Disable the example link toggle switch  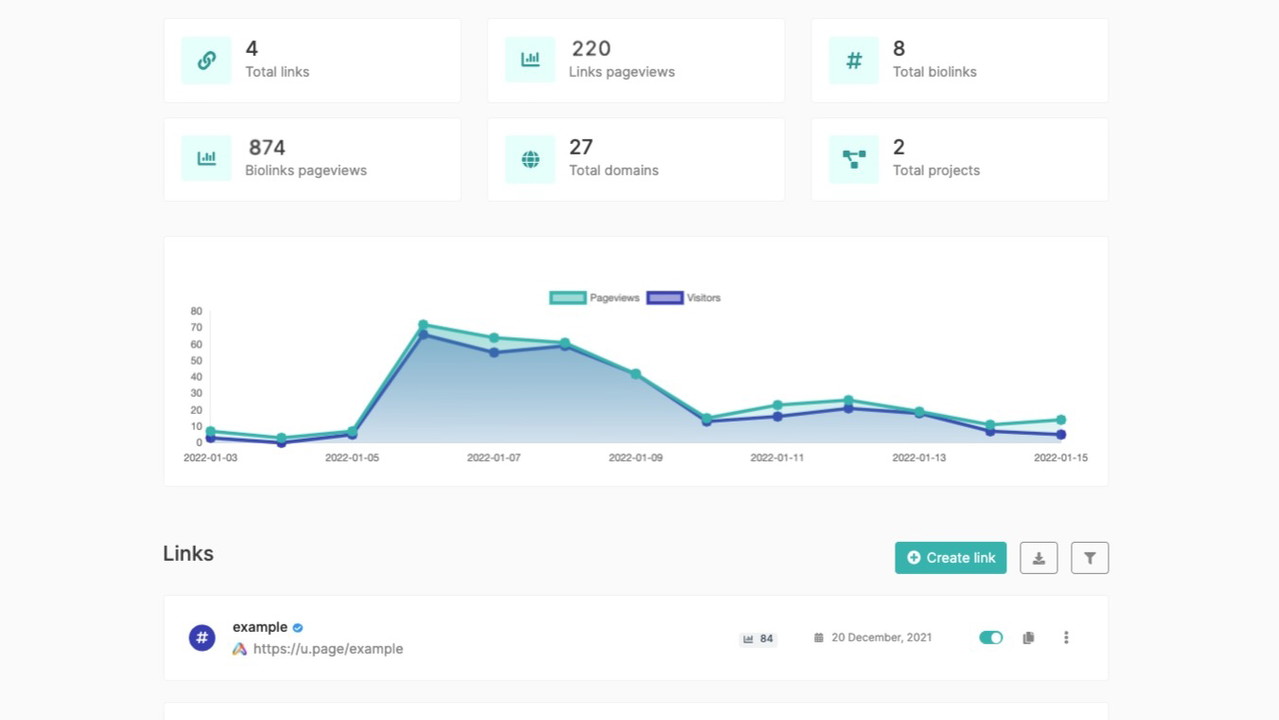[x=991, y=638]
